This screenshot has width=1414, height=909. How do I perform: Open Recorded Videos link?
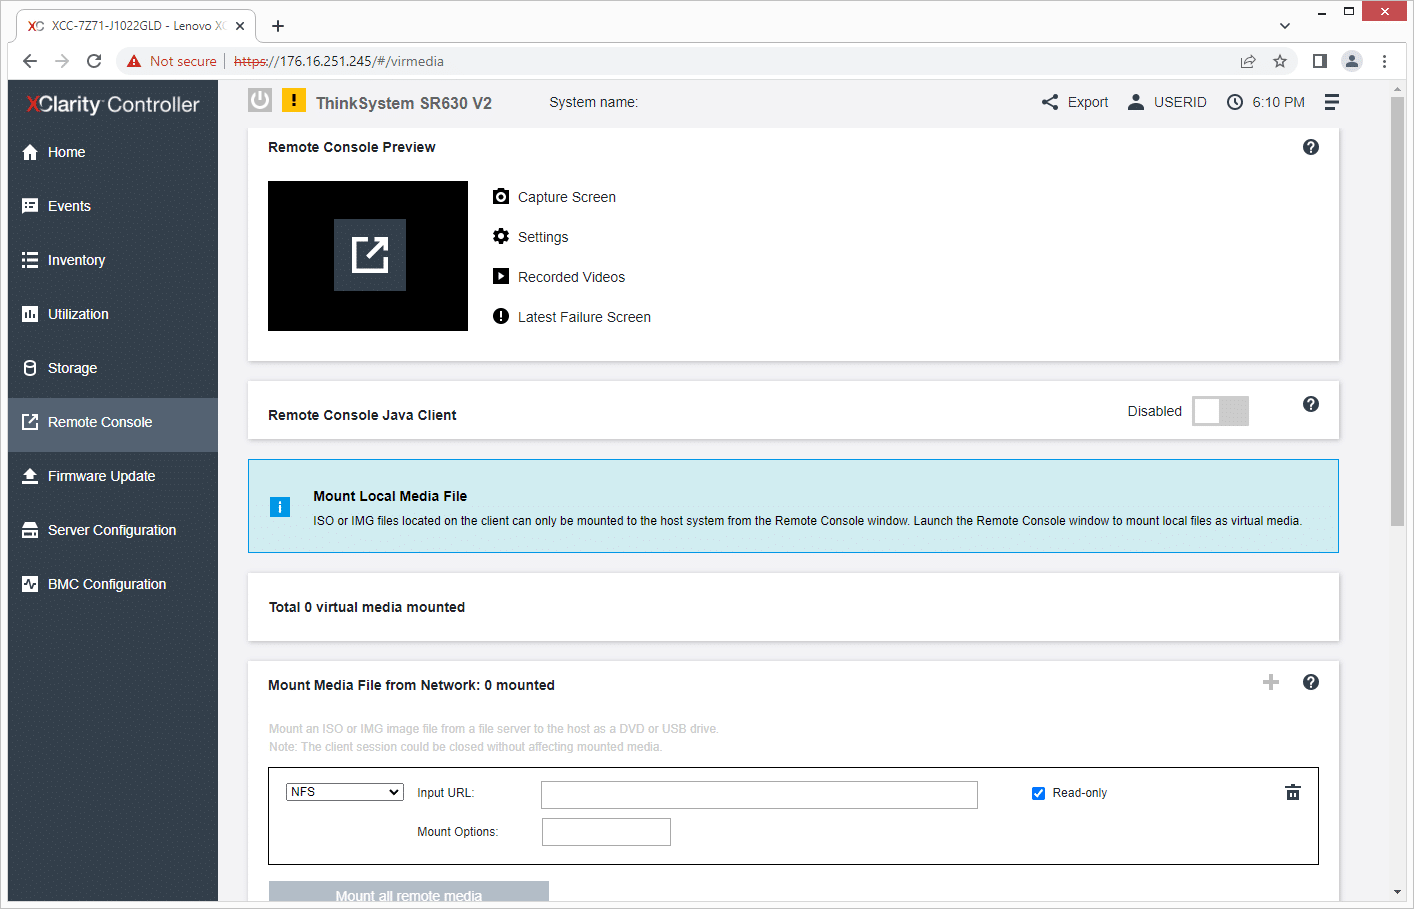(571, 277)
